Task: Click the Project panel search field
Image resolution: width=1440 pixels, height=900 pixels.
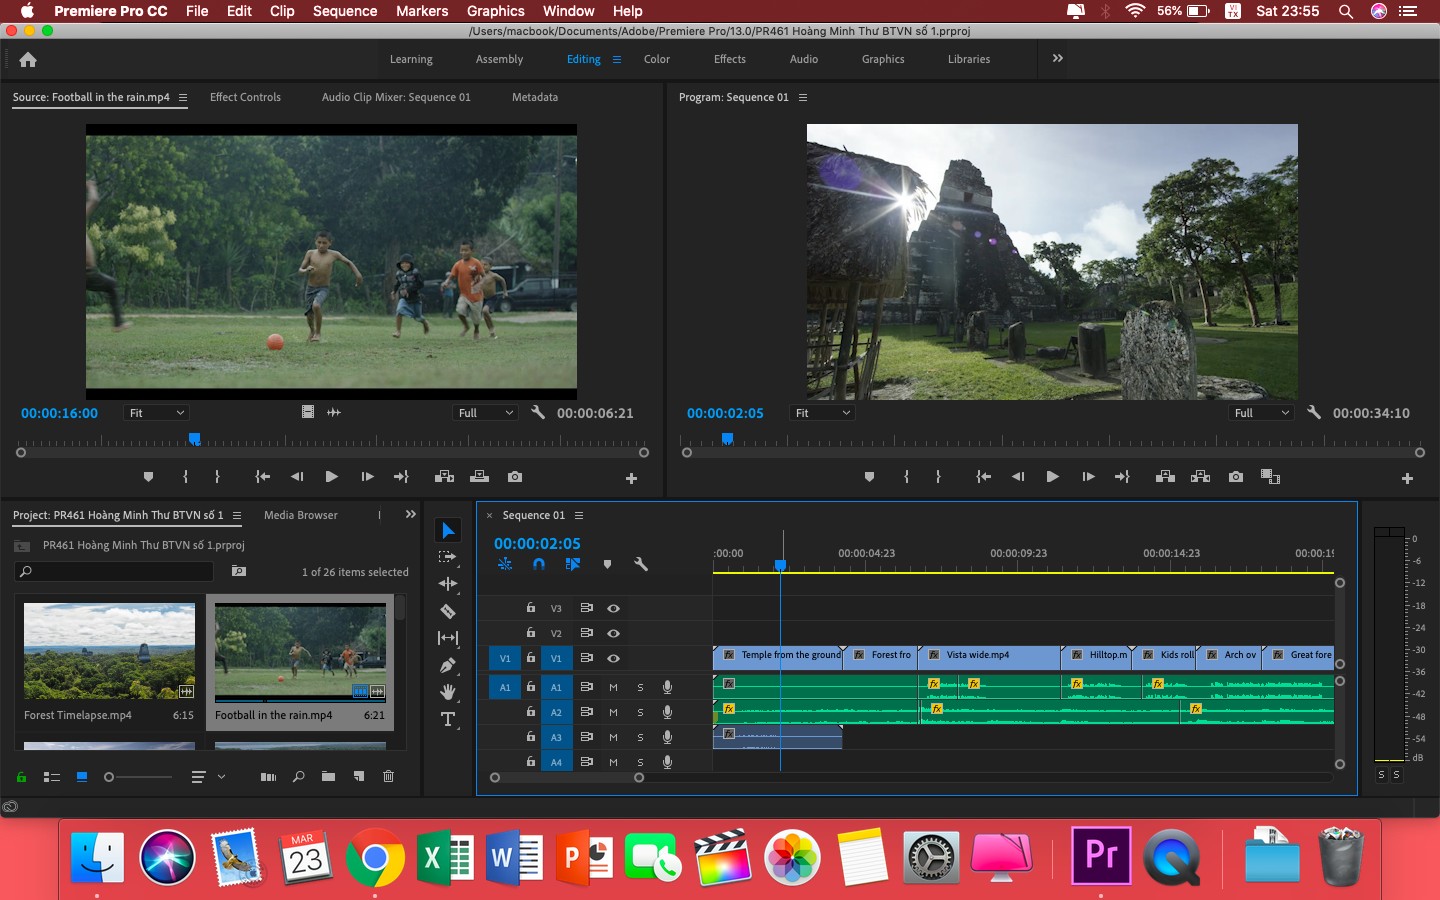Action: pos(114,571)
